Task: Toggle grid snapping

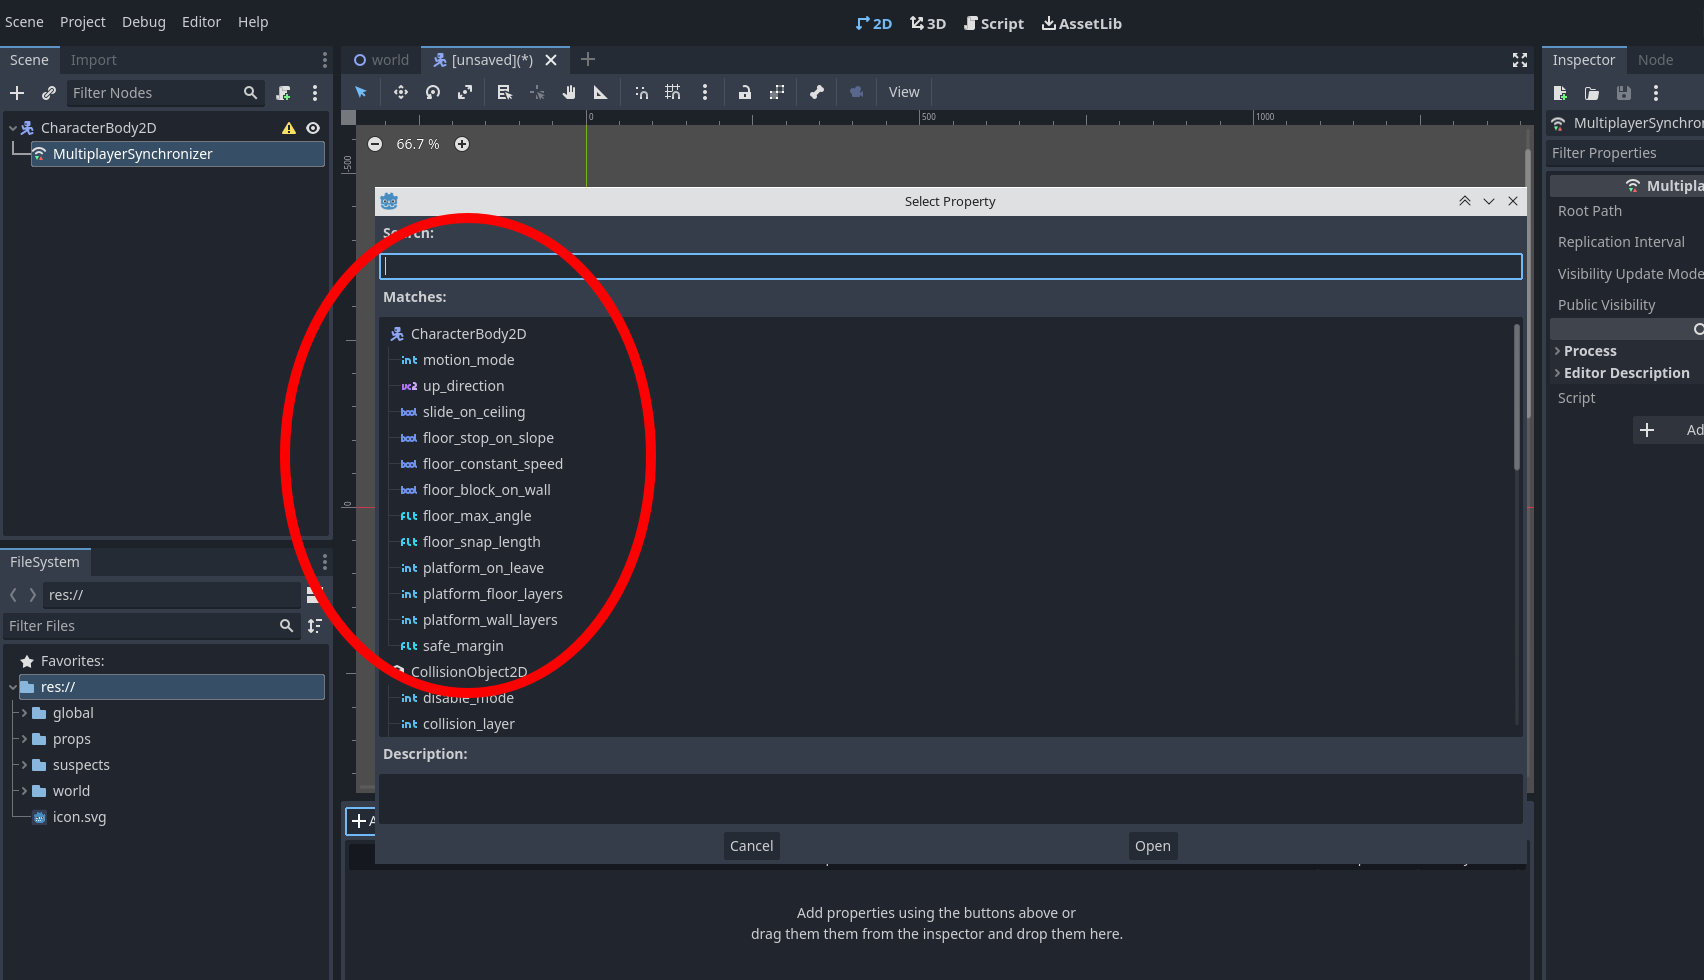Action: [673, 92]
